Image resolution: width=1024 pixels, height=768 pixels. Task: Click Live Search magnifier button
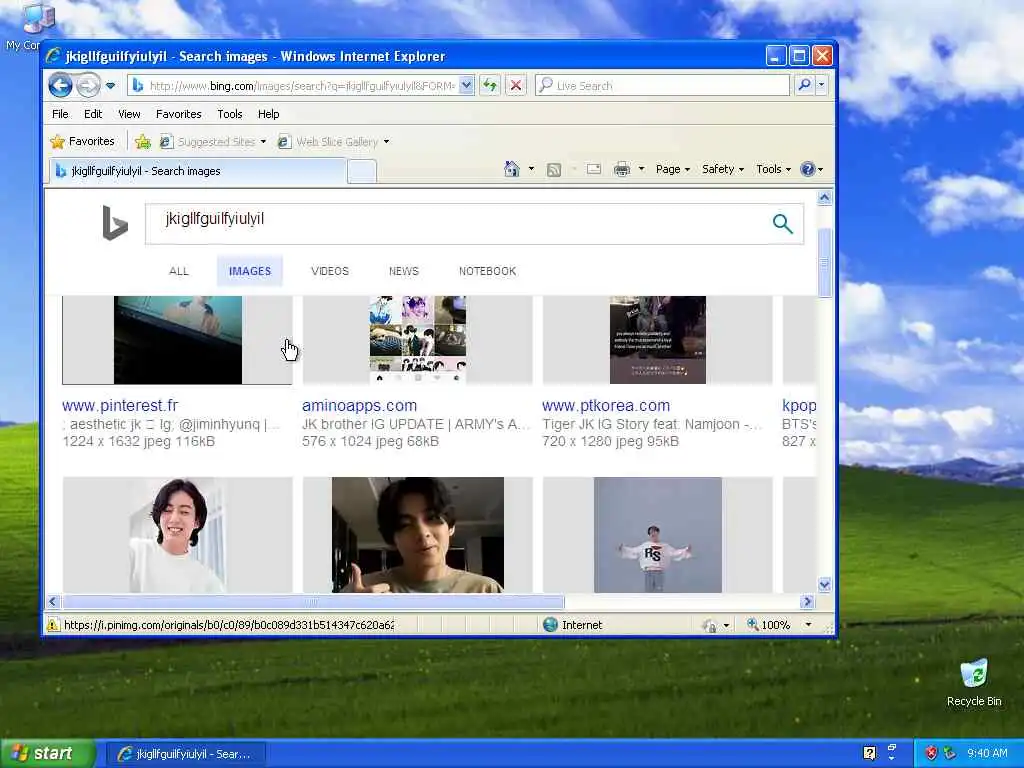click(805, 85)
